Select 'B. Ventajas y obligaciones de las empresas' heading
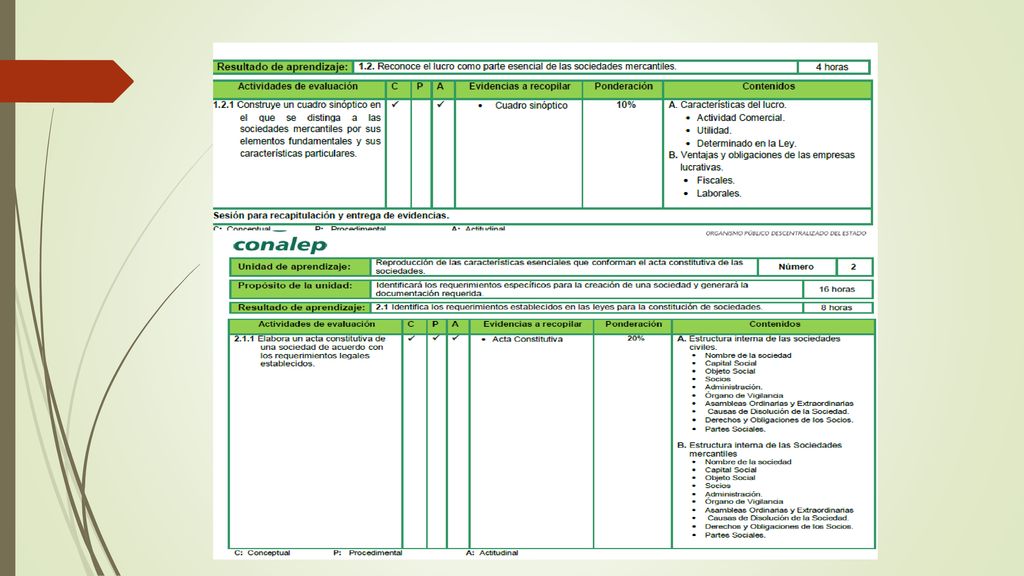Screen dimensions: 1024x576 coord(761,155)
